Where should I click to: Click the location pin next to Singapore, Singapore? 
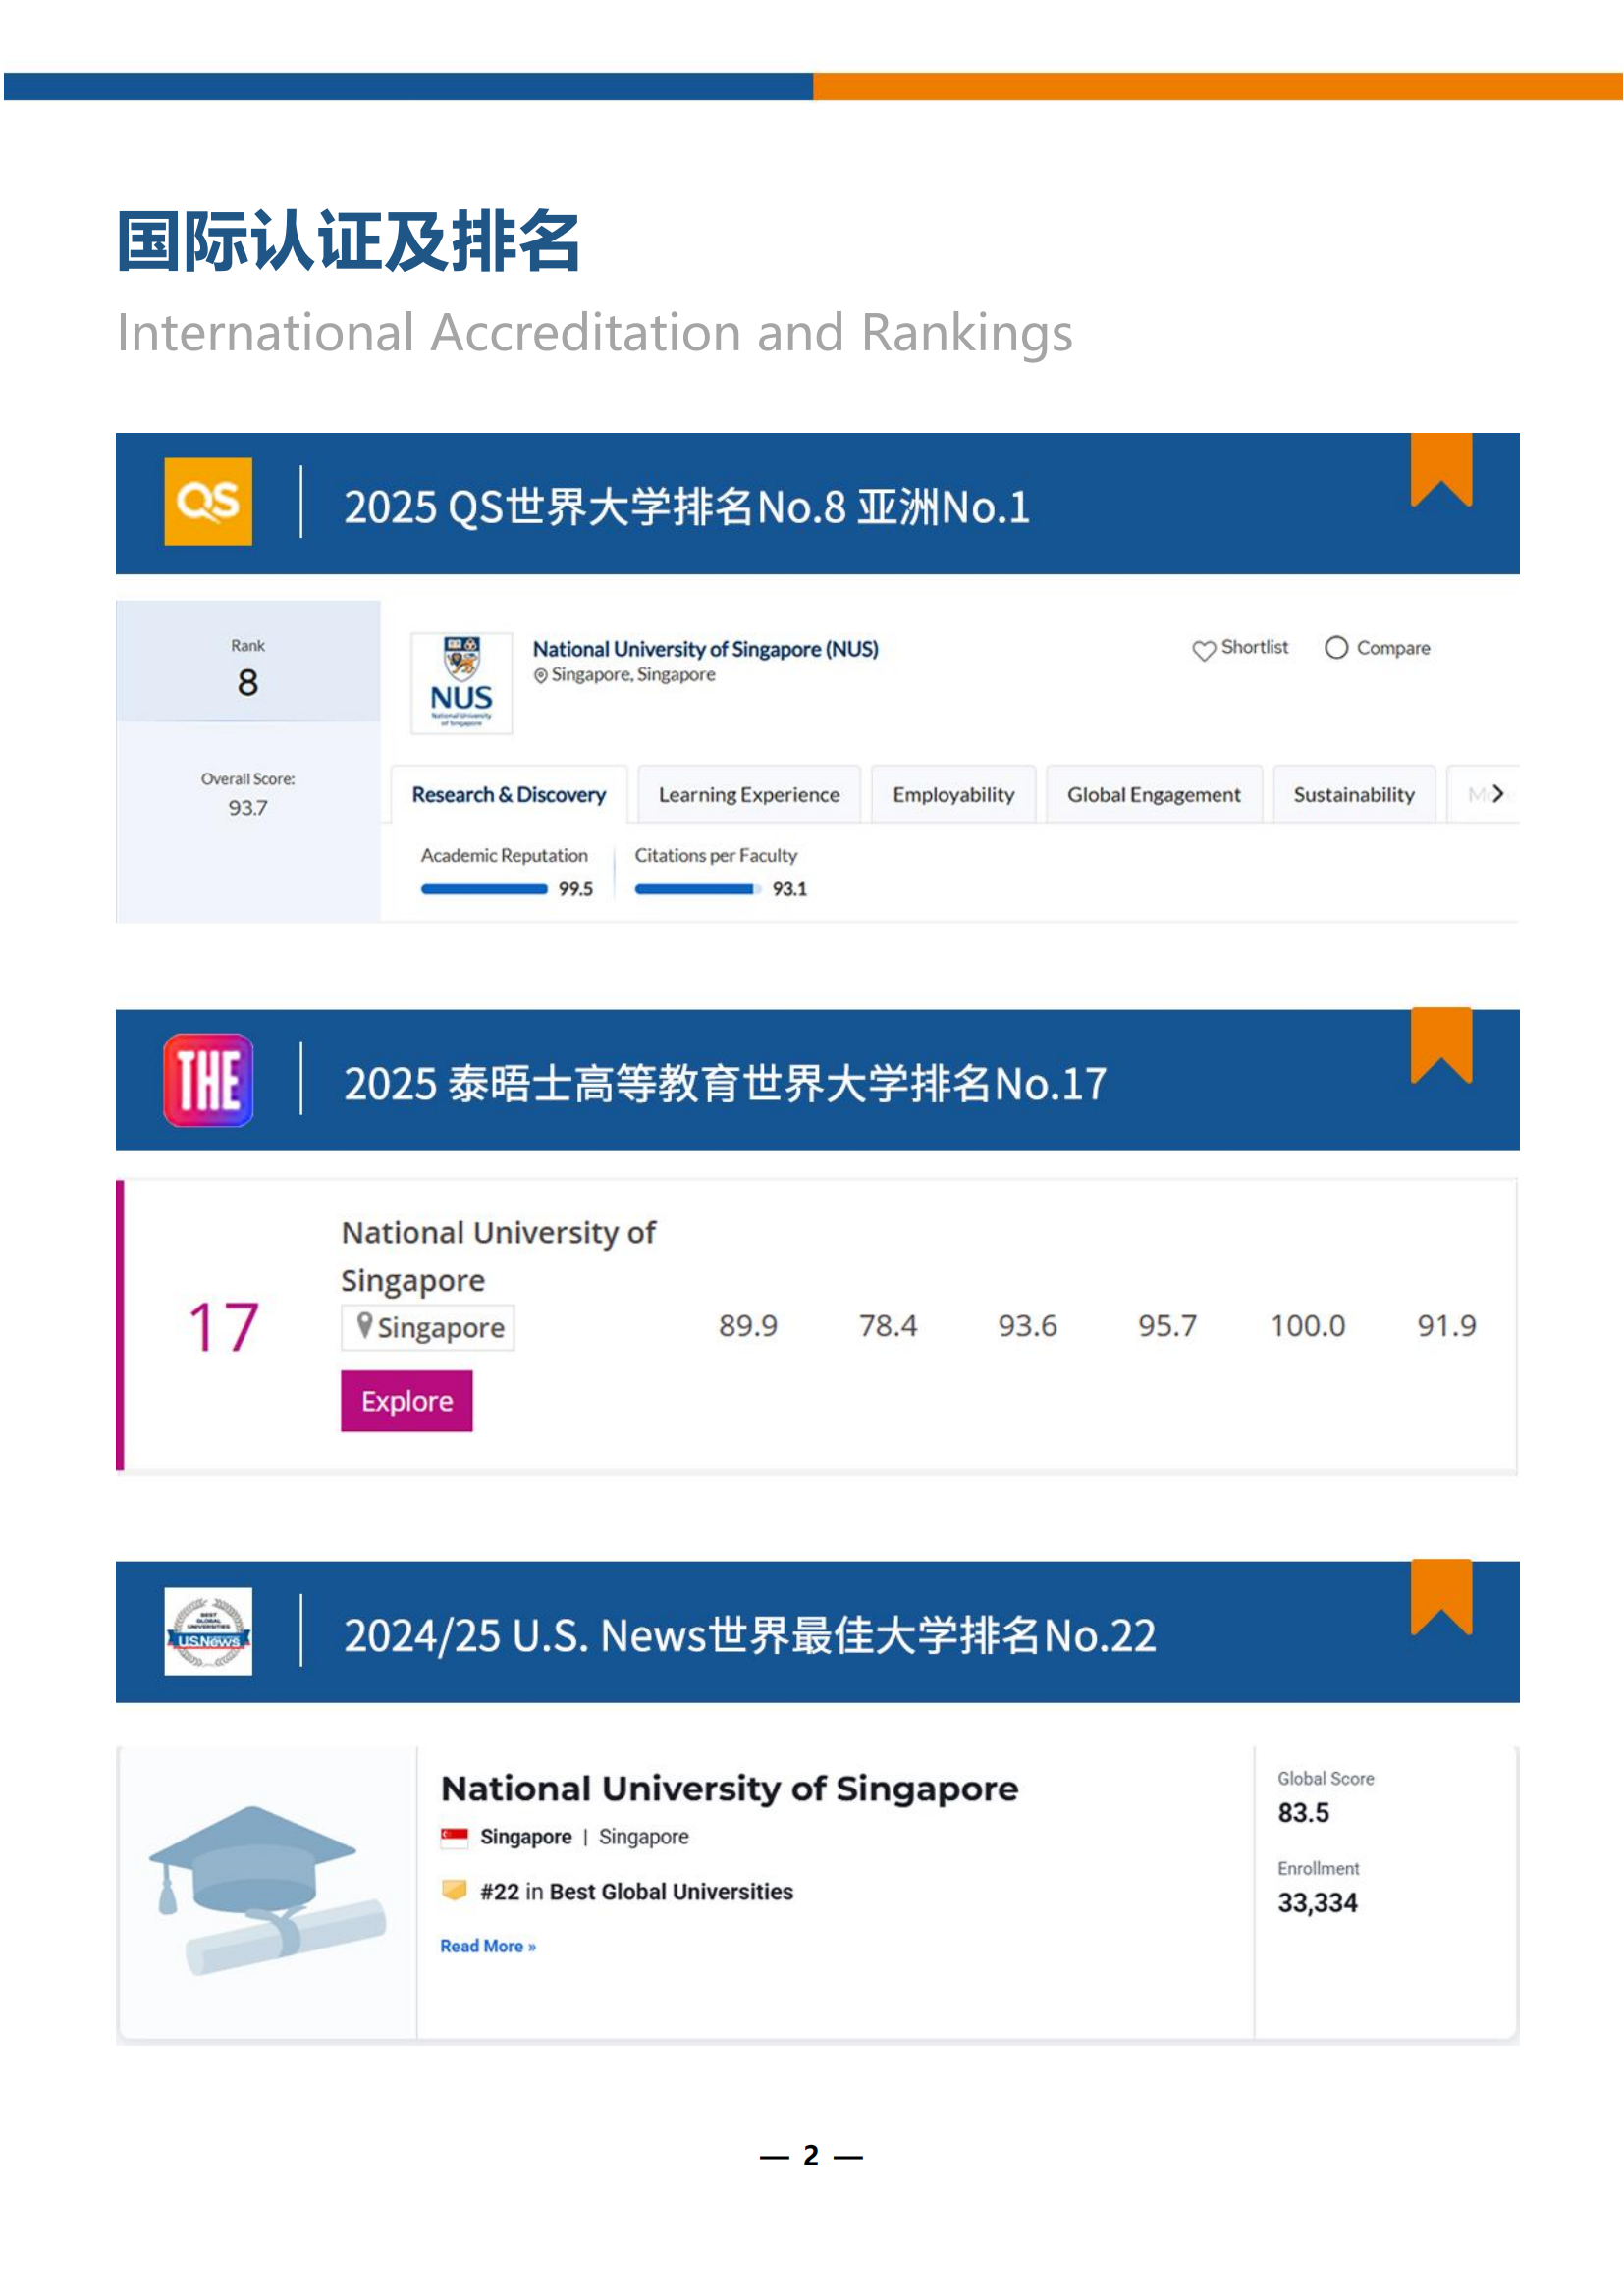(x=540, y=676)
